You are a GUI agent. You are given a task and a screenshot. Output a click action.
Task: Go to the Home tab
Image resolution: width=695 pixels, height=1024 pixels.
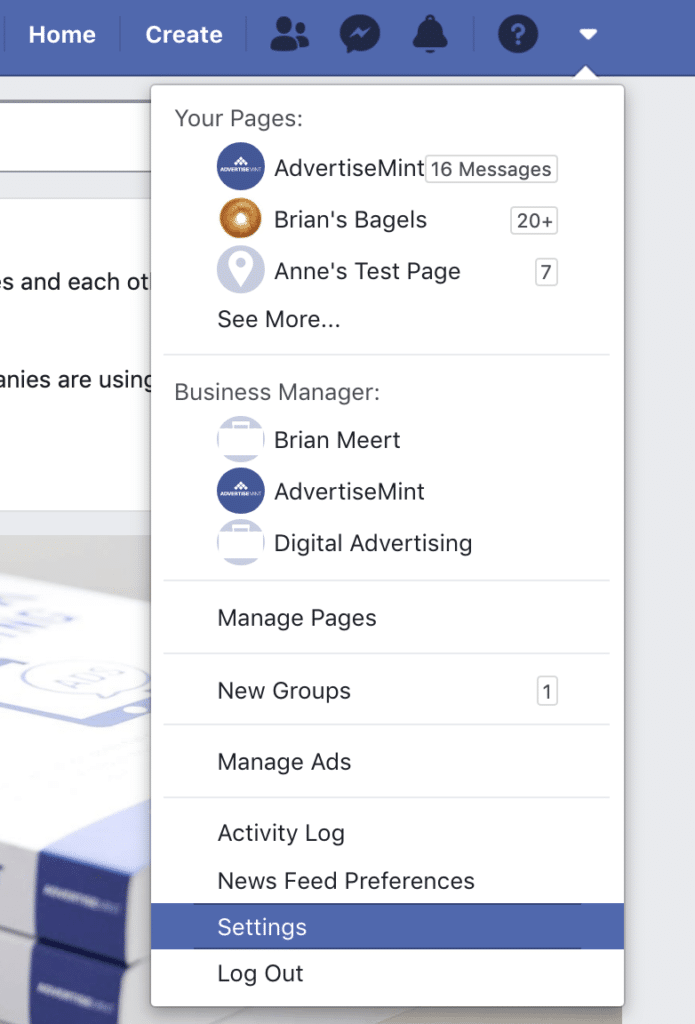coord(62,34)
